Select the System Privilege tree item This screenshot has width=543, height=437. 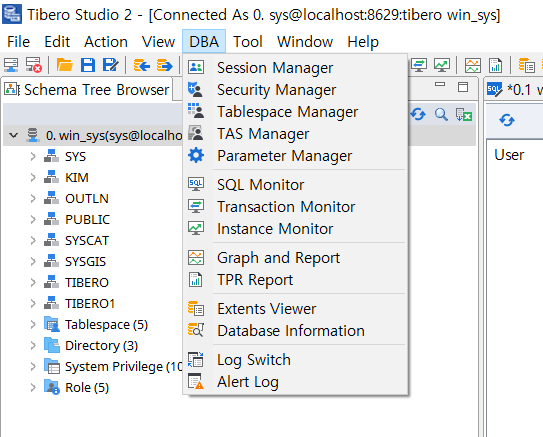click(x=124, y=367)
